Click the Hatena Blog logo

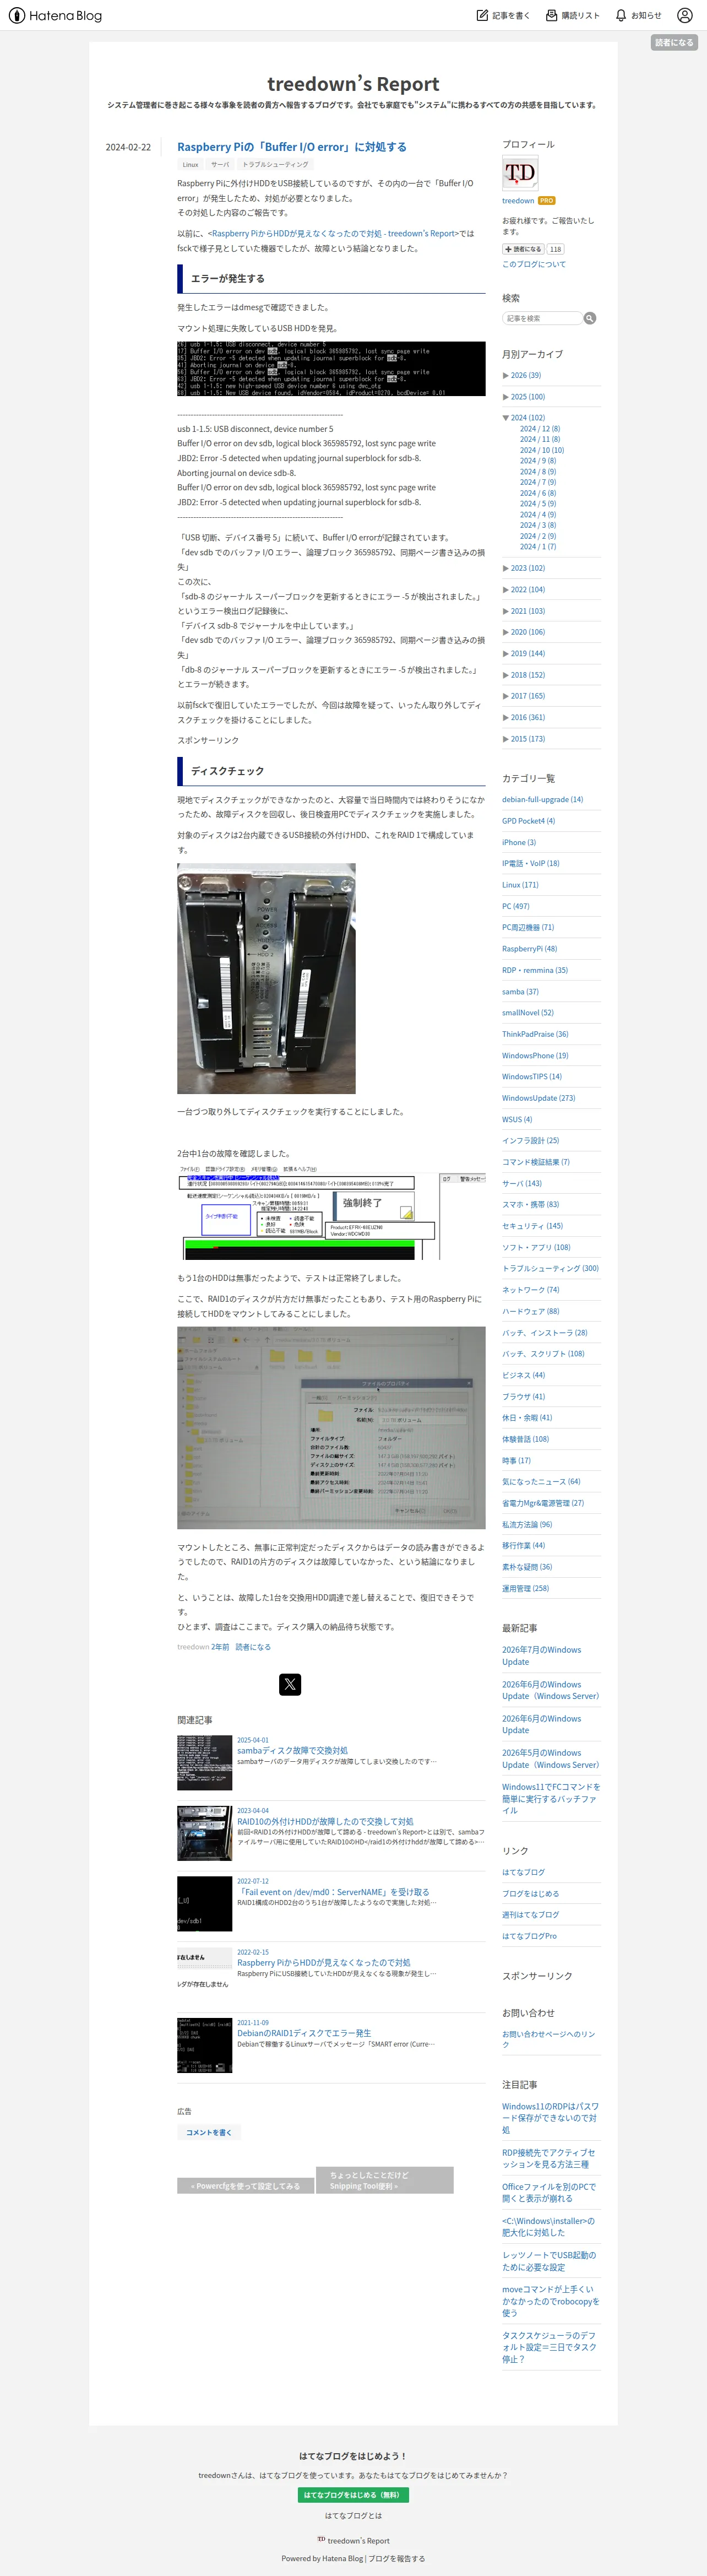pyautogui.click(x=55, y=15)
